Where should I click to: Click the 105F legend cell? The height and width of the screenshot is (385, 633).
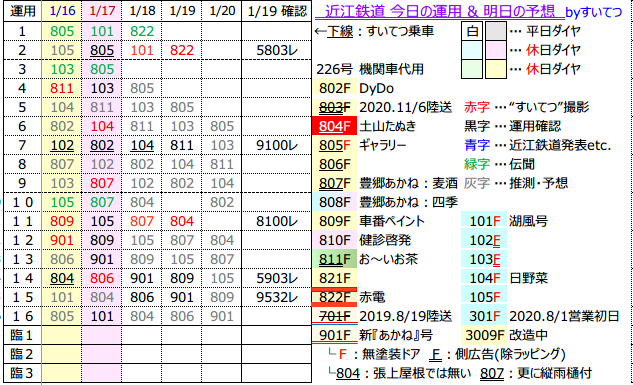click(x=484, y=297)
